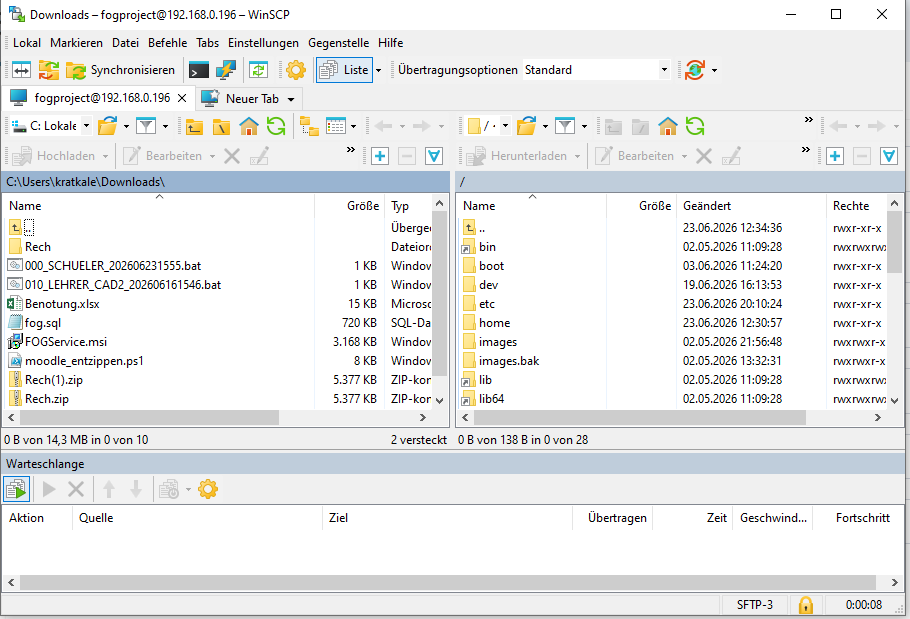
Task: Click the reconnect session globe icon
Action: pyautogui.click(x=695, y=70)
